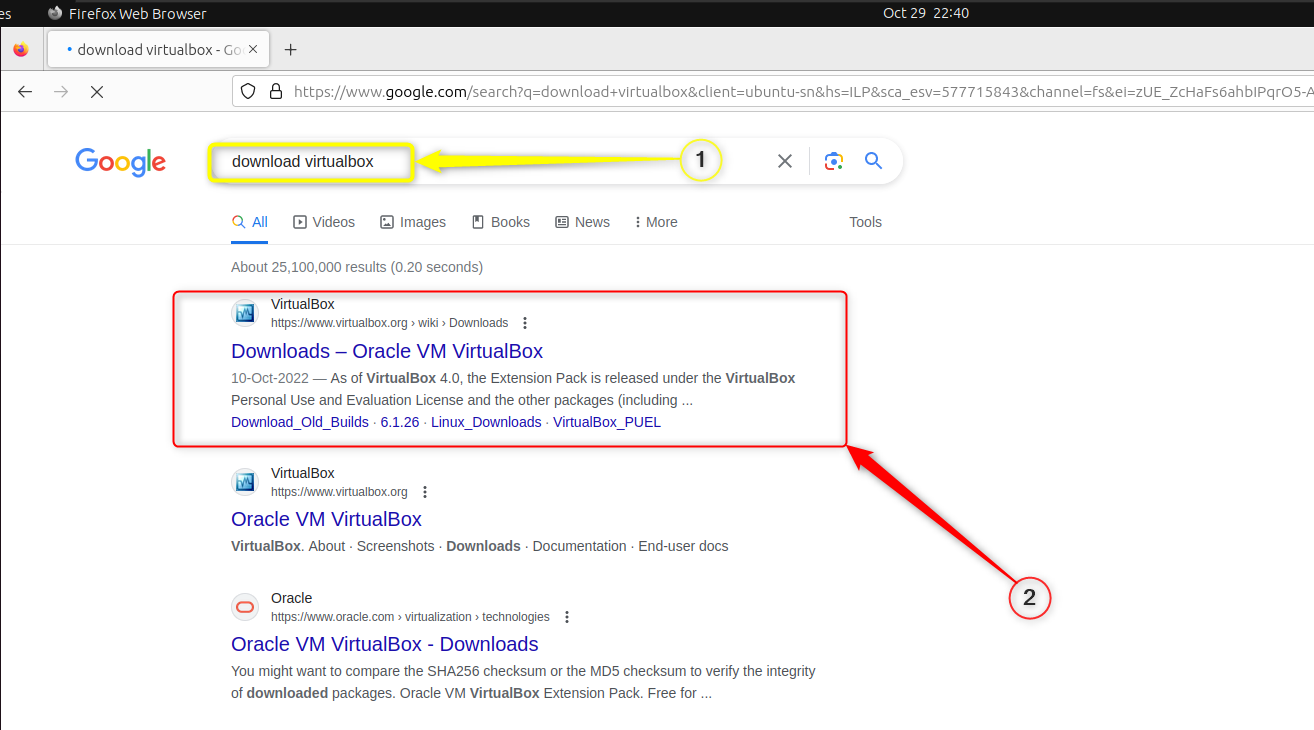Expand options for virtualbox.org wiki Downloads result
This screenshot has width=1314, height=730.
pos(525,323)
